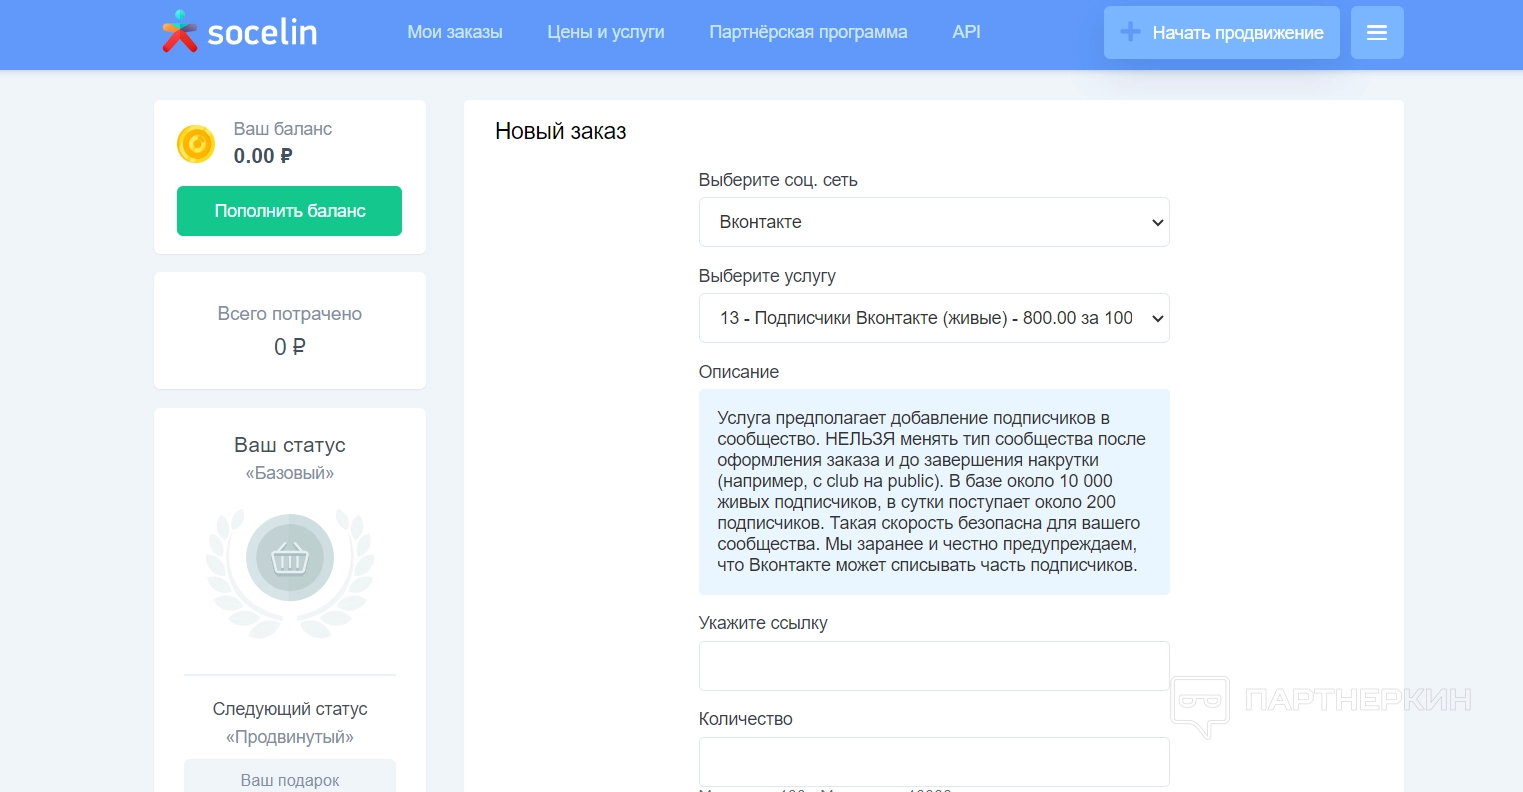
Task: Open the hamburger menu
Action: coord(1377,33)
